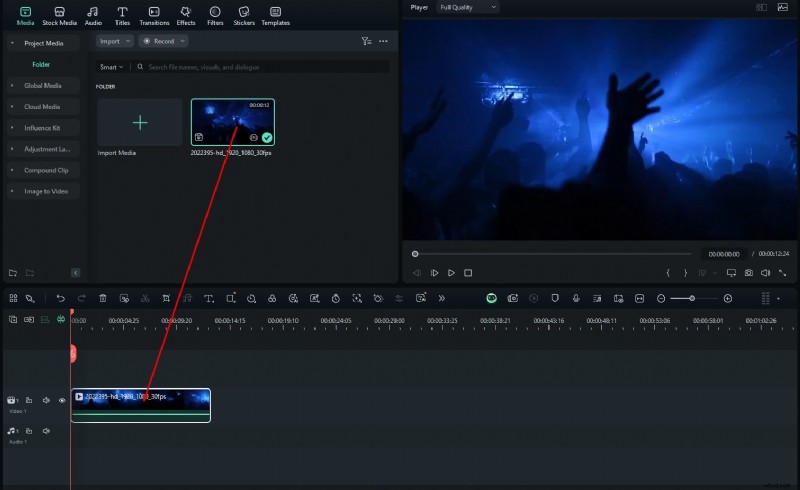Collapse the media sidebar panel arrow

coord(76,273)
